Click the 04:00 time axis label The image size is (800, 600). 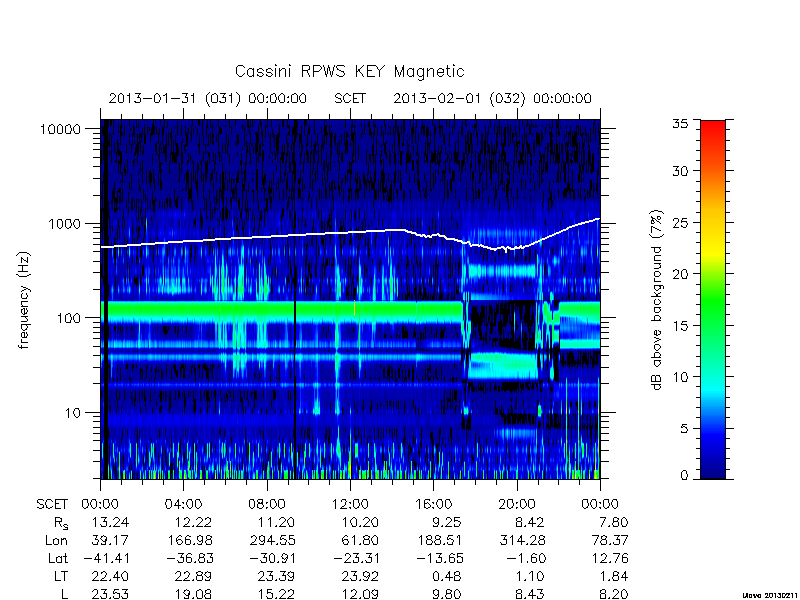pos(183,505)
